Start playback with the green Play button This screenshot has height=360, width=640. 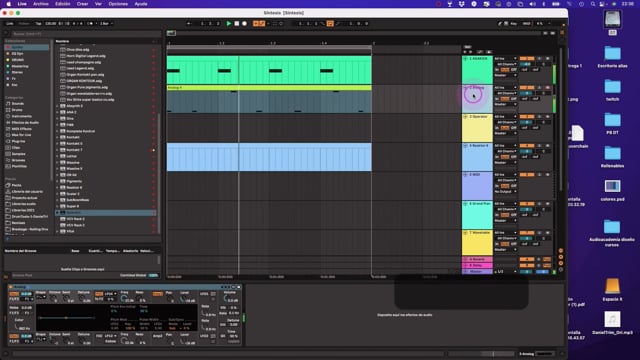[229, 24]
